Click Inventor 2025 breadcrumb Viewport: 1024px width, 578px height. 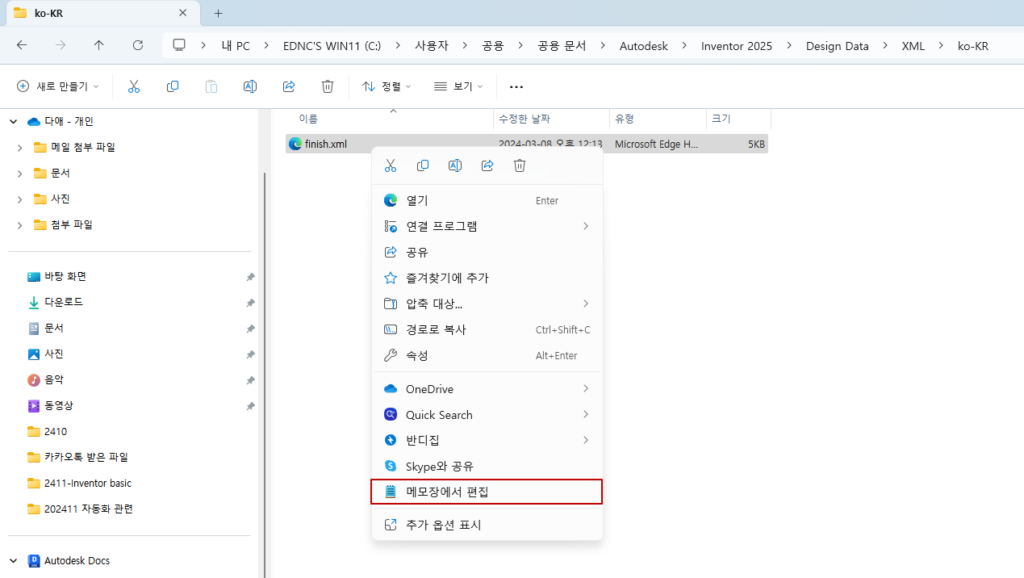point(736,46)
